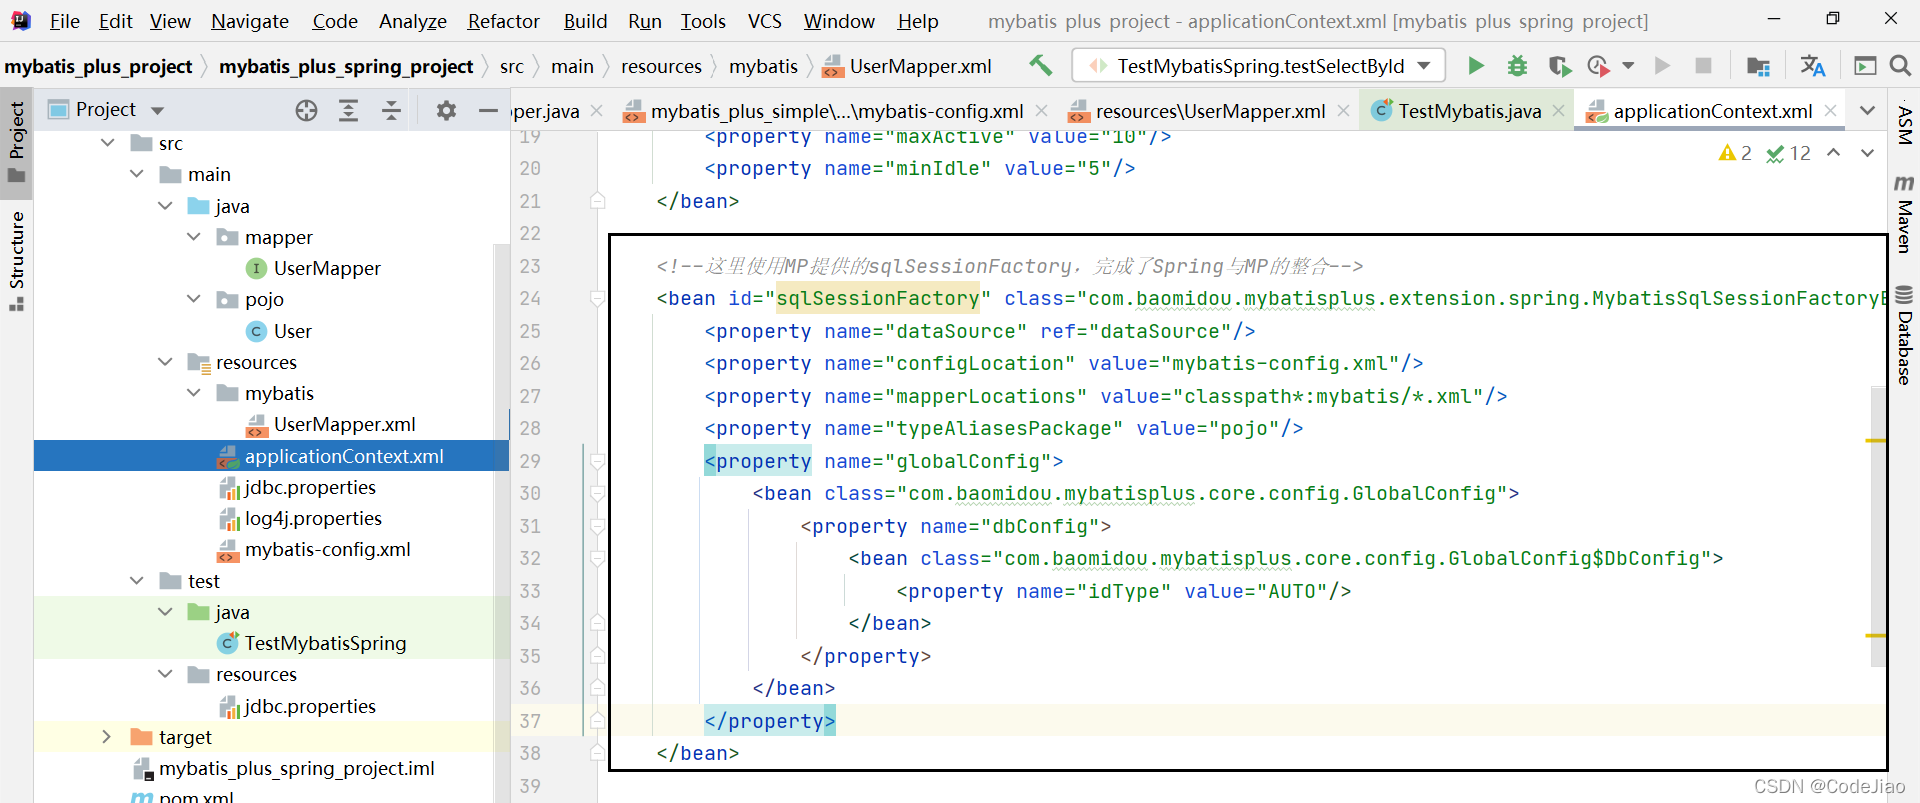Expand the target folder
This screenshot has height=803, width=1920.
click(108, 737)
